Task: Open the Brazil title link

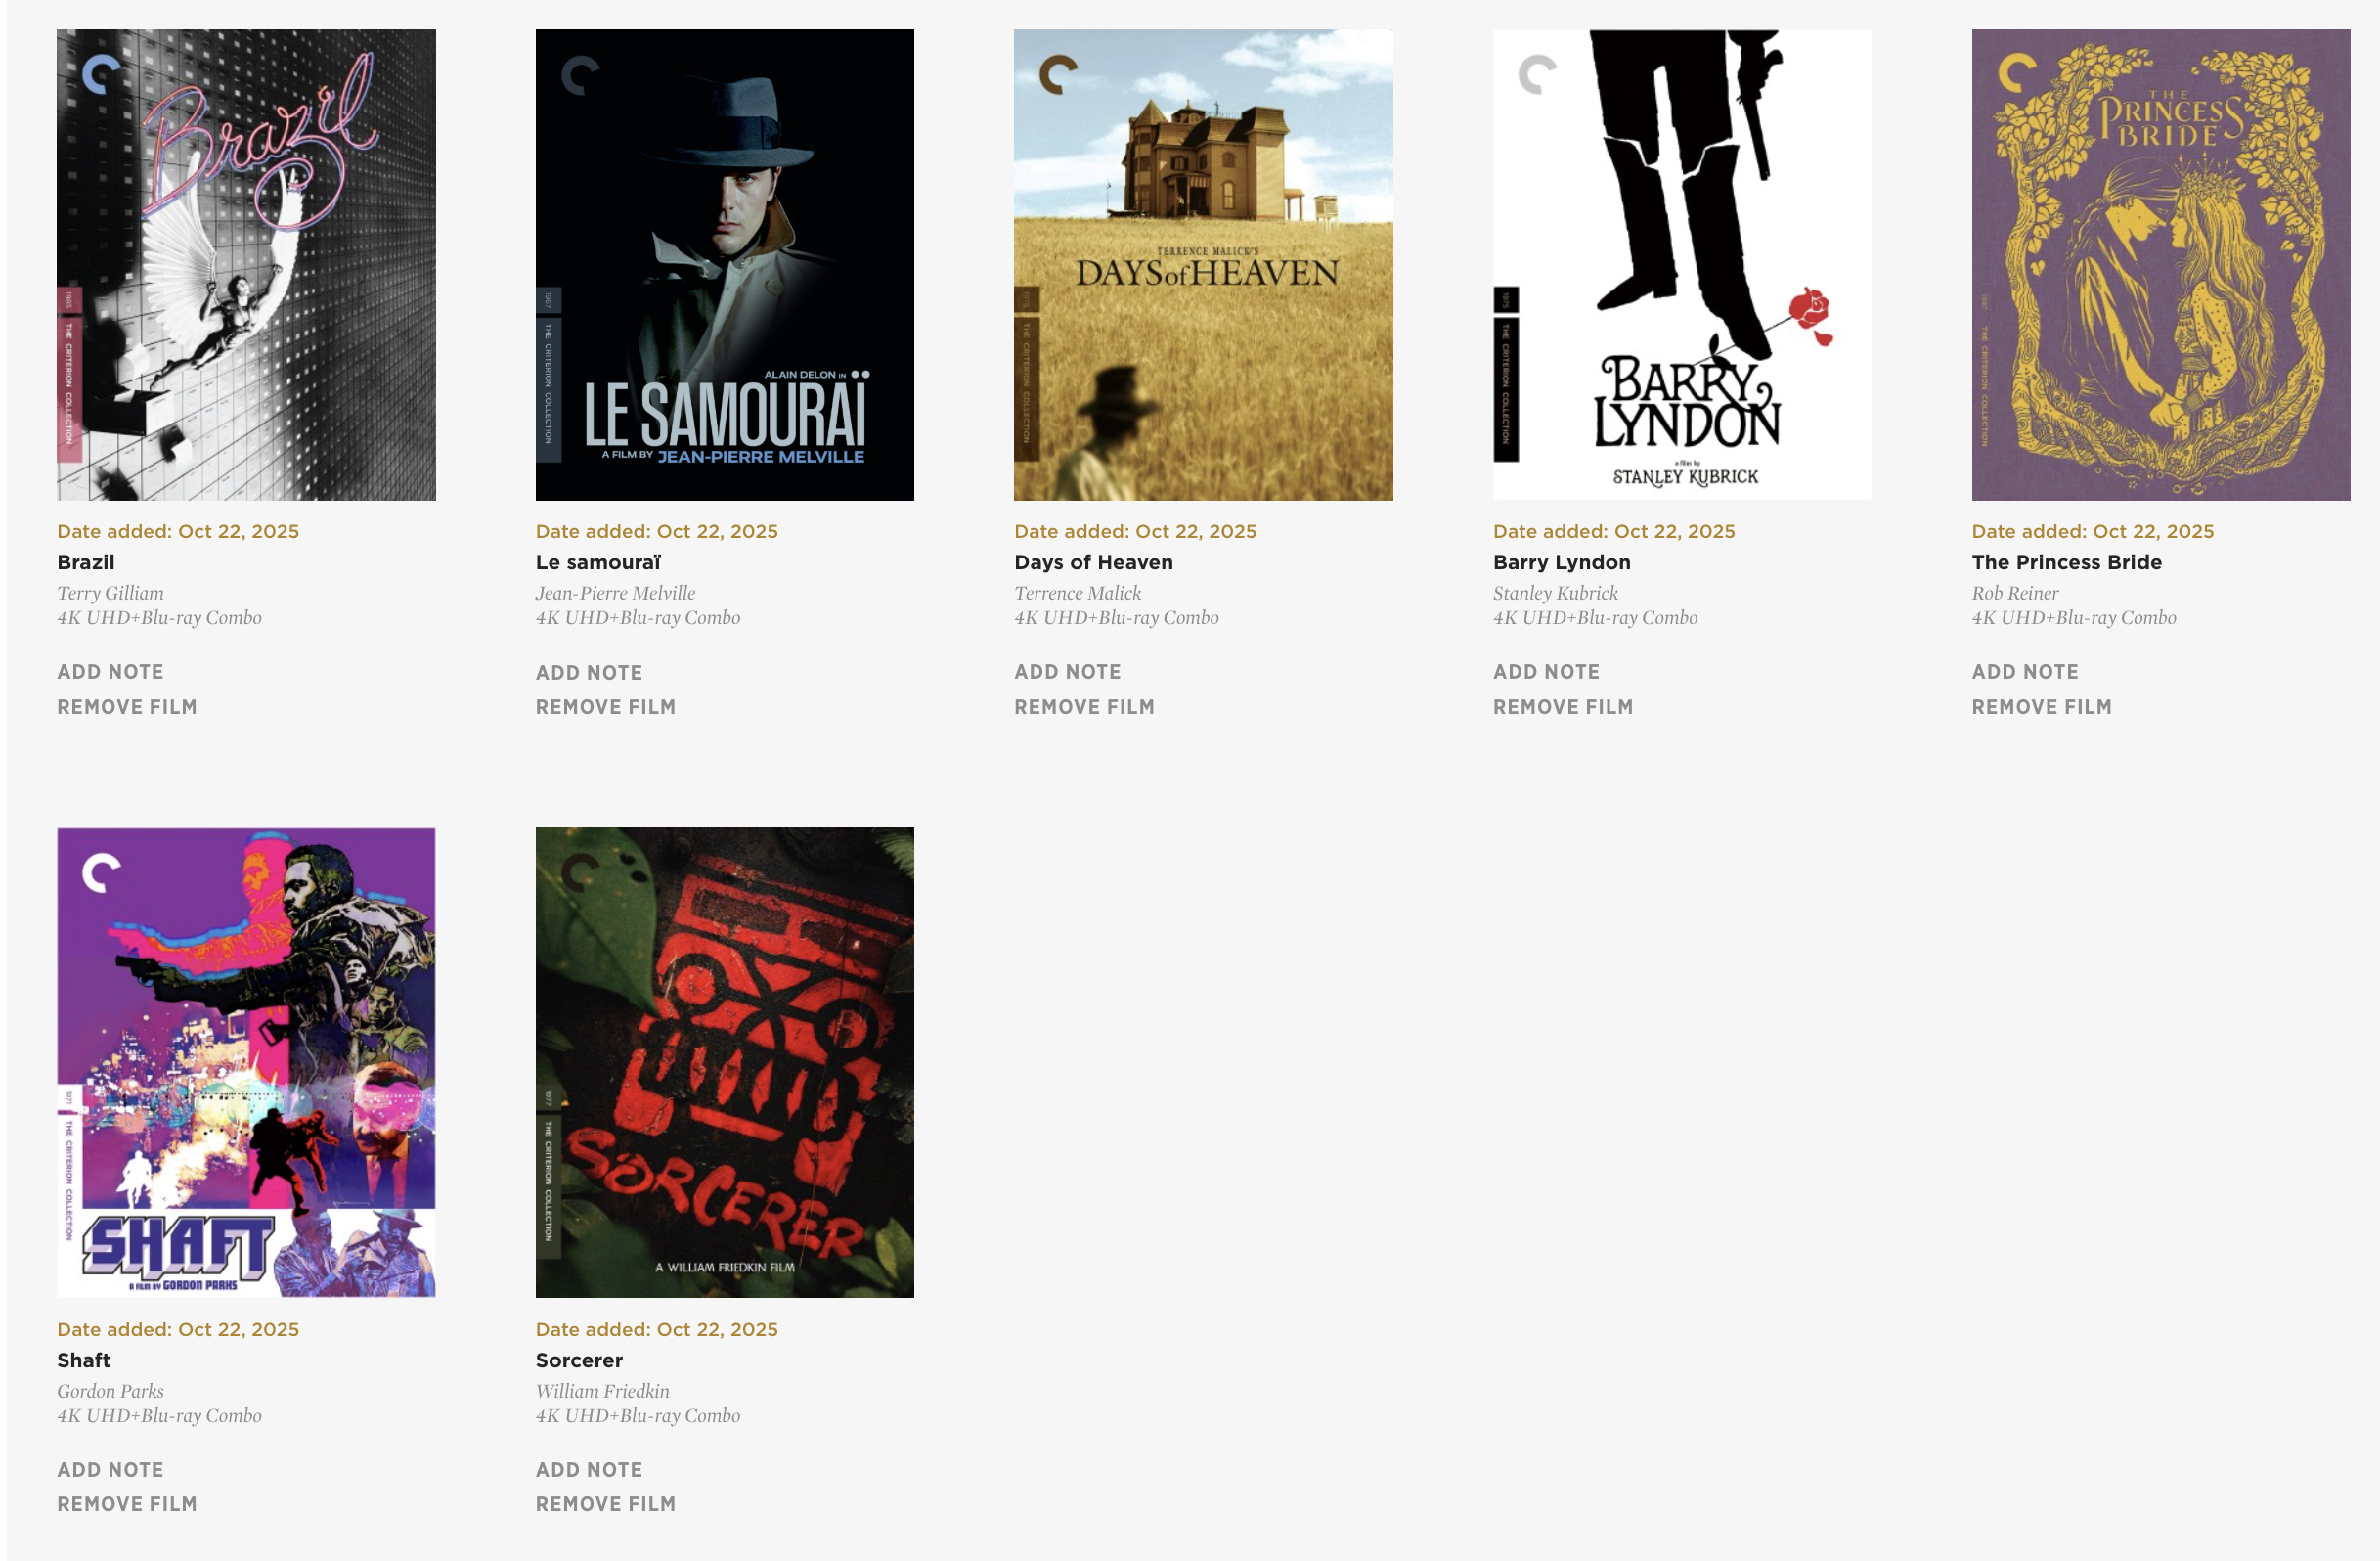Action: click(86, 562)
